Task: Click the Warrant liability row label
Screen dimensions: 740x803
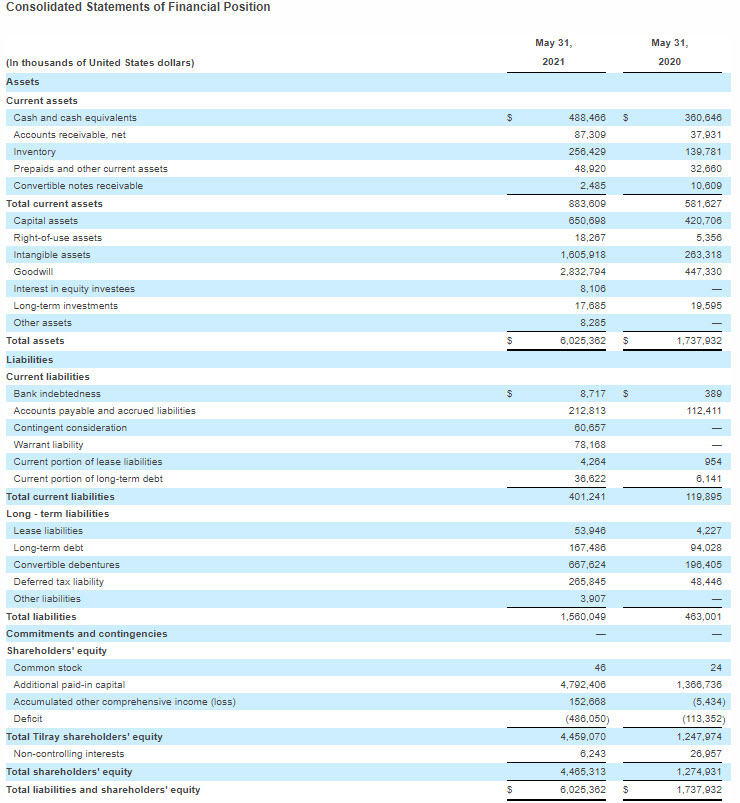Action: point(48,445)
